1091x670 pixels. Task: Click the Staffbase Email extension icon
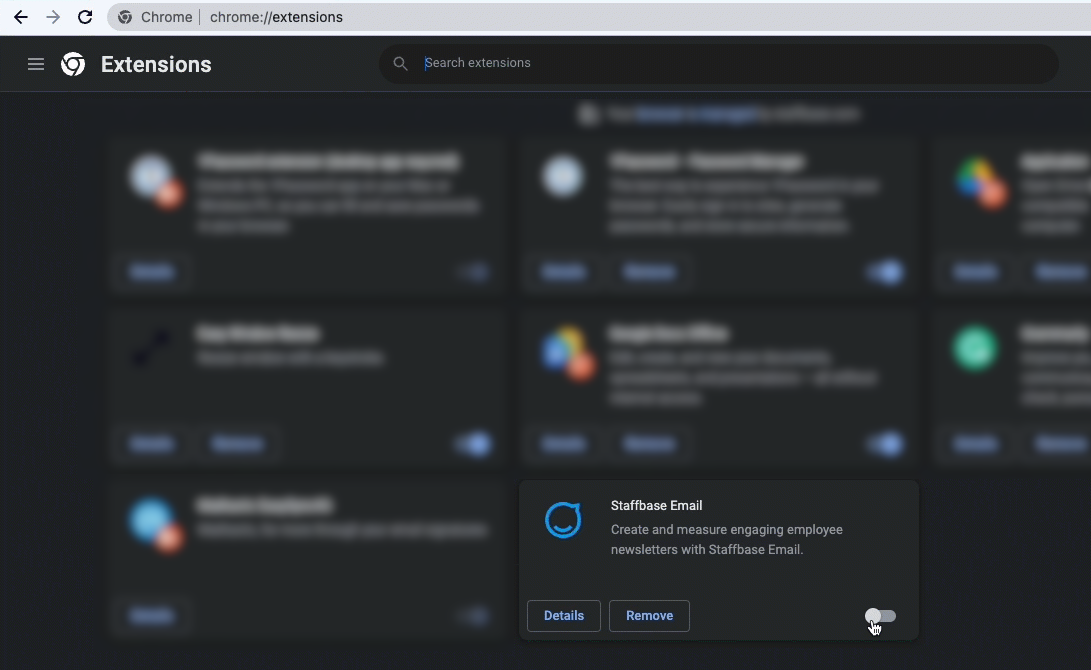coord(563,520)
